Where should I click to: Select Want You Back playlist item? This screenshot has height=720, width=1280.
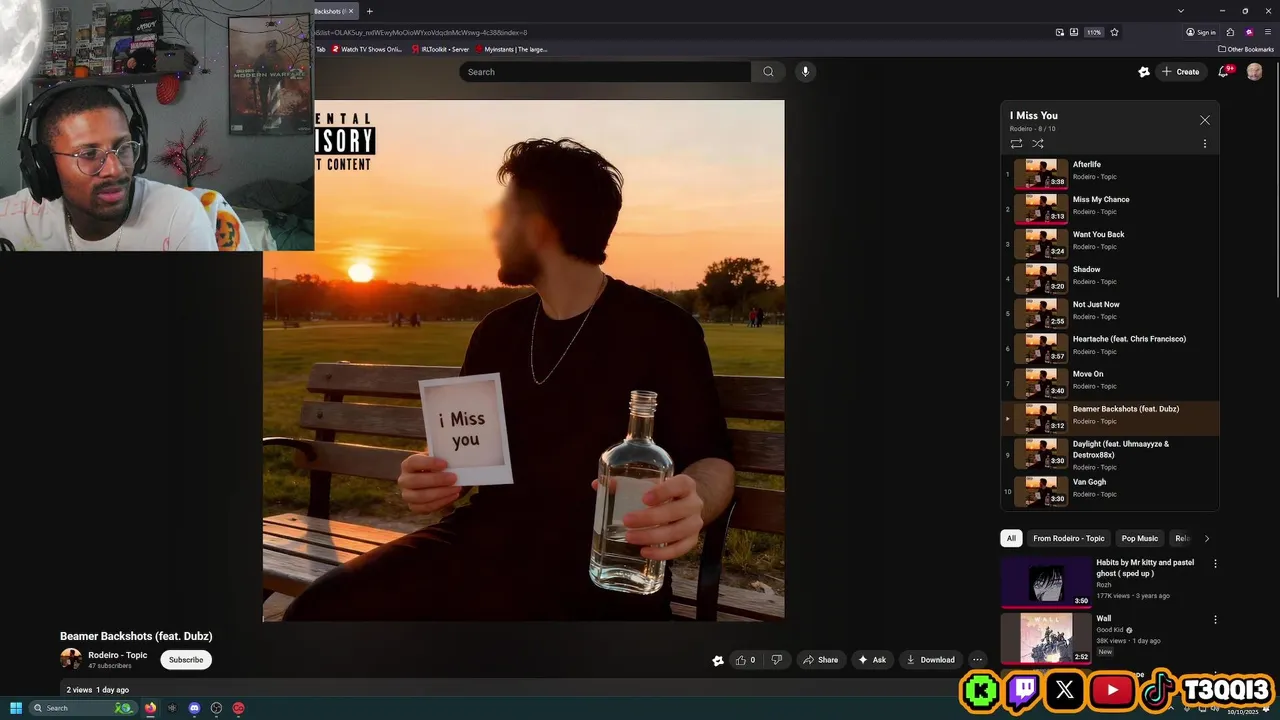point(1110,244)
